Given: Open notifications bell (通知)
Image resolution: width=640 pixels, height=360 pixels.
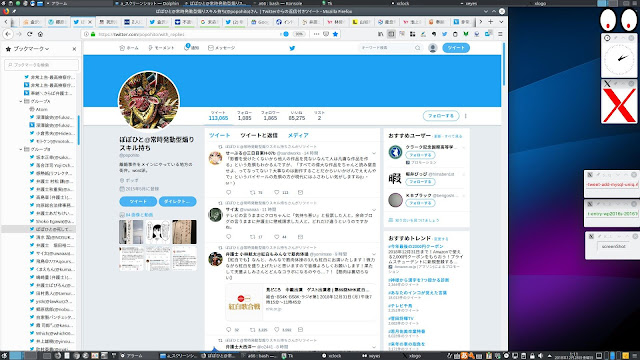Looking at the screenshot, I should point(191,48).
